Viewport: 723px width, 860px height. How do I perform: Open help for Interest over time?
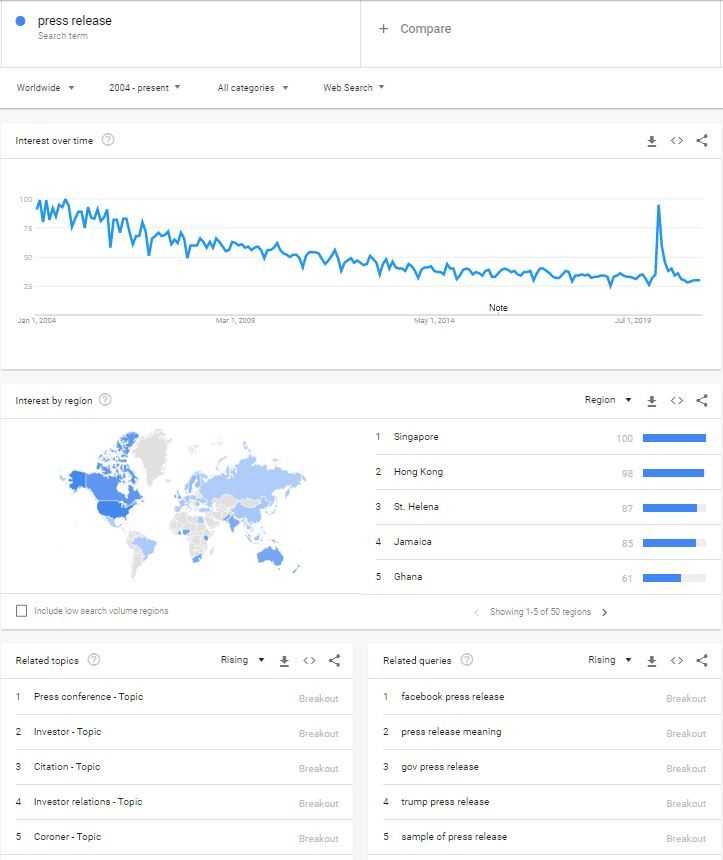[x=108, y=140]
